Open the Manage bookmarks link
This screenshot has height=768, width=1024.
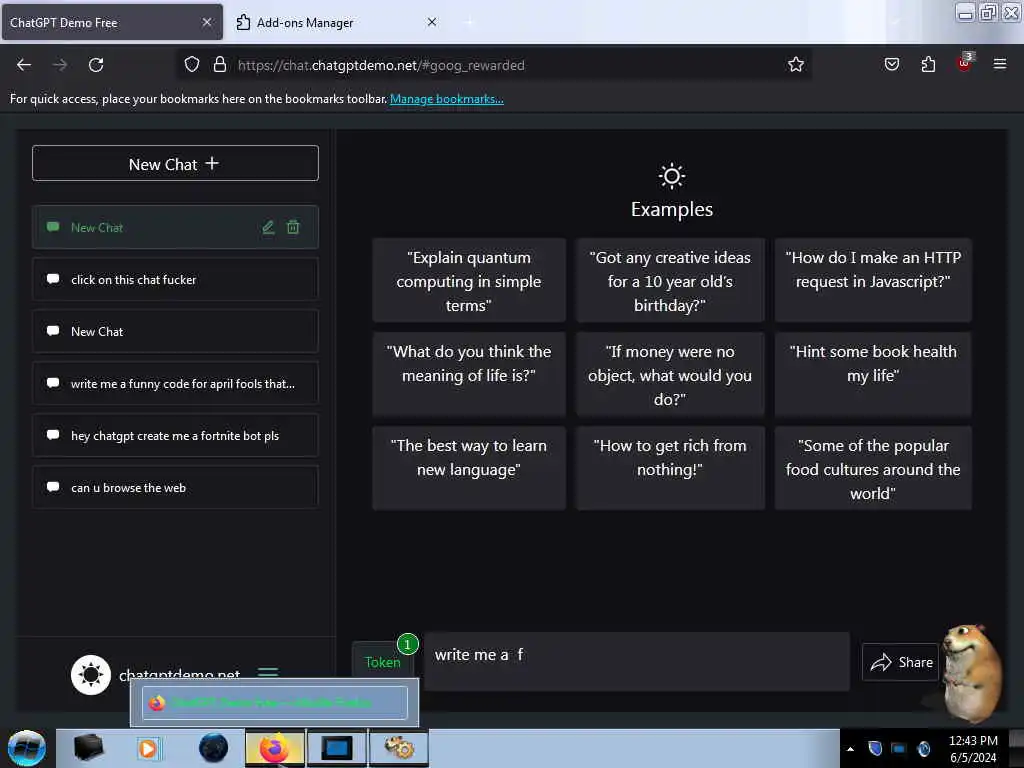447,99
